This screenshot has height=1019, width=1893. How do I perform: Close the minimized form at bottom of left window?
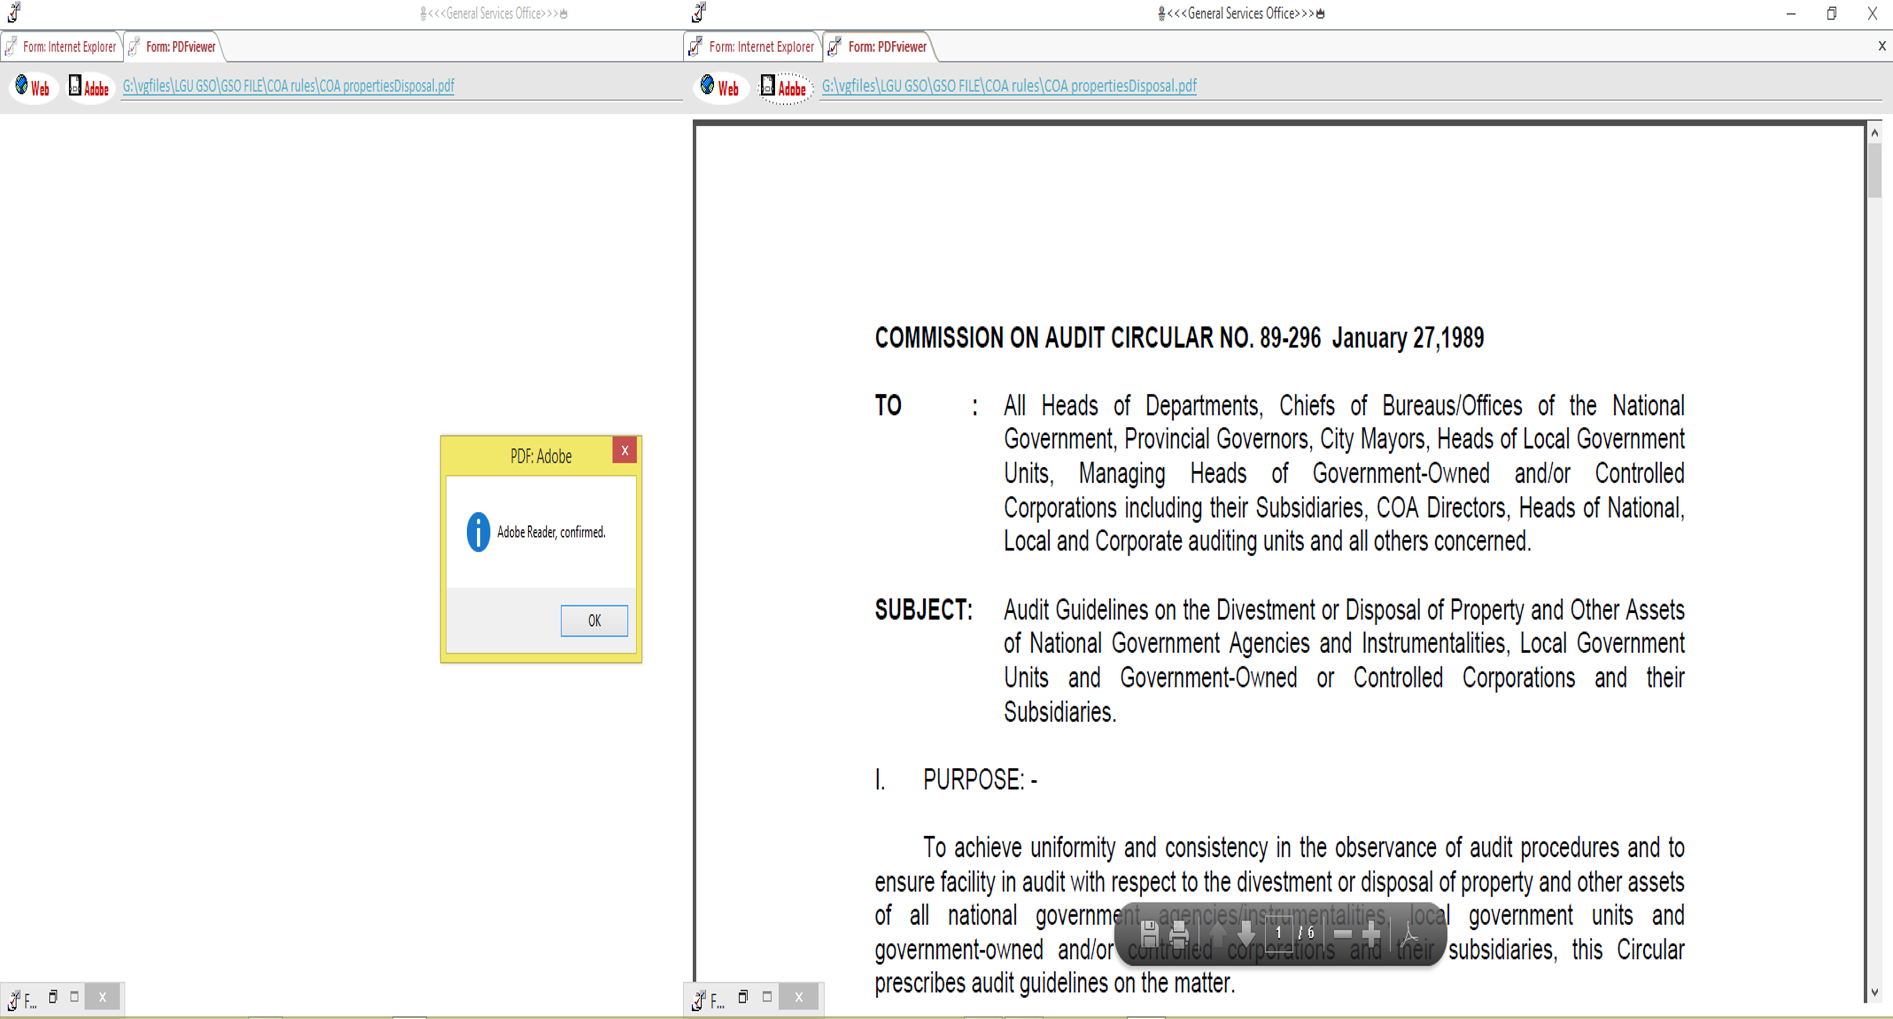102,997
